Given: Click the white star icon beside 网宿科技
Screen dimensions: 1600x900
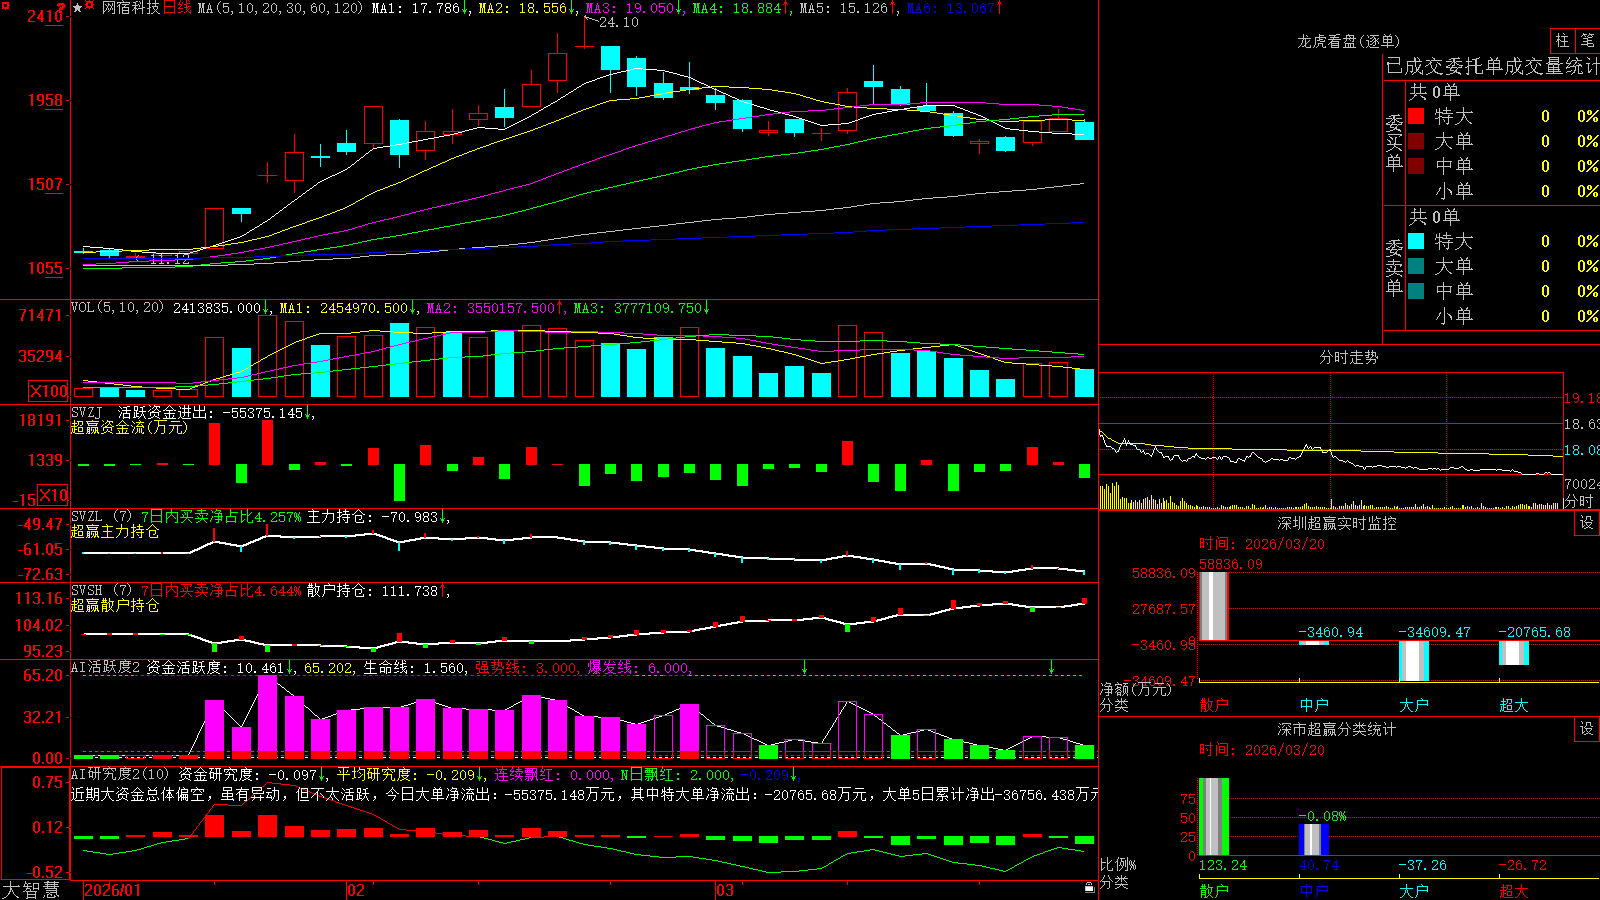Looking at the screenshot, I should coord(78,8).
